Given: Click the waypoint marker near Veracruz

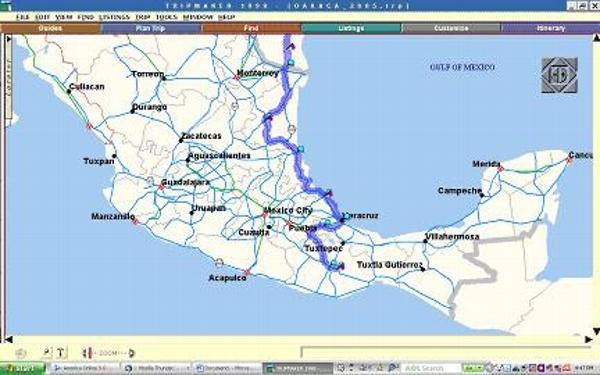Looking at the screenshot, I should point(347,216).
